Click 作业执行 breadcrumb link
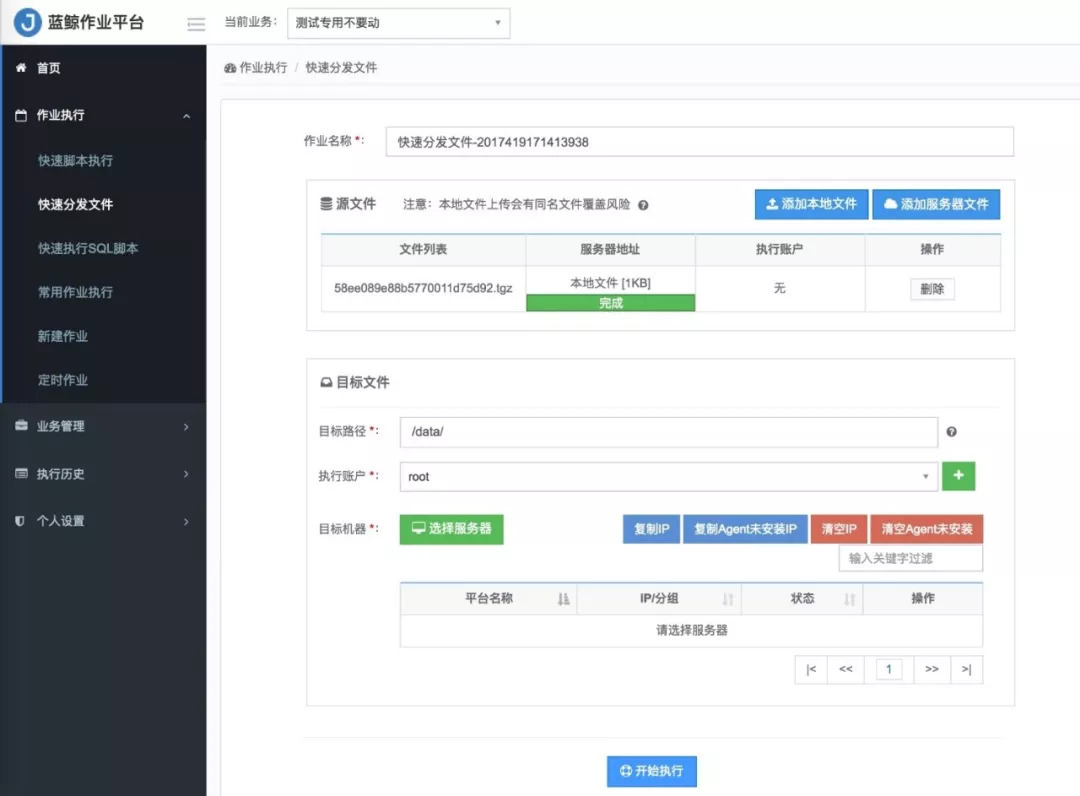1080x796 pixels. point(263,67)
